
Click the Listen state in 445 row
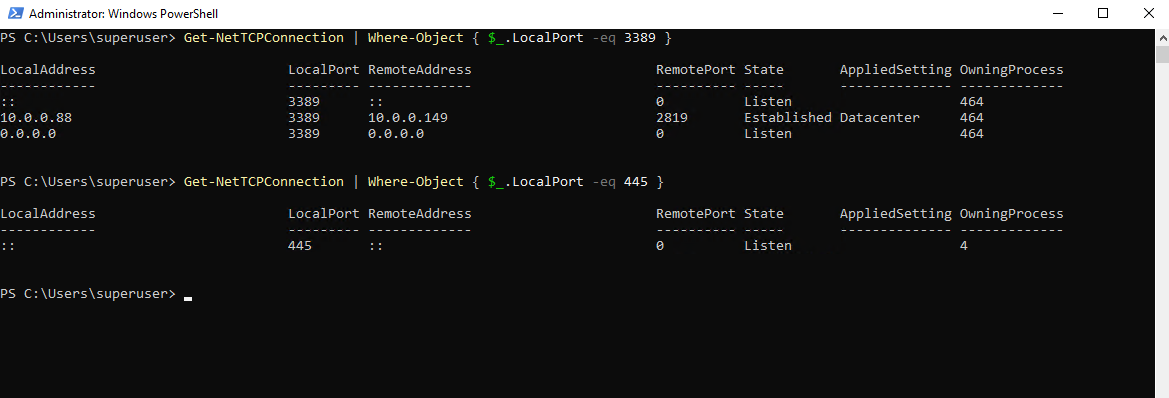768,245
